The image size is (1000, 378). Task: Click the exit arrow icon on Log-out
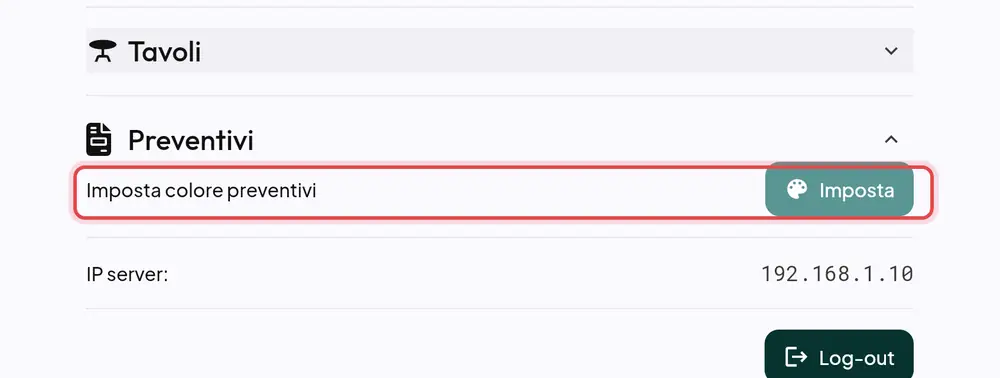click(x=796, y=358)
